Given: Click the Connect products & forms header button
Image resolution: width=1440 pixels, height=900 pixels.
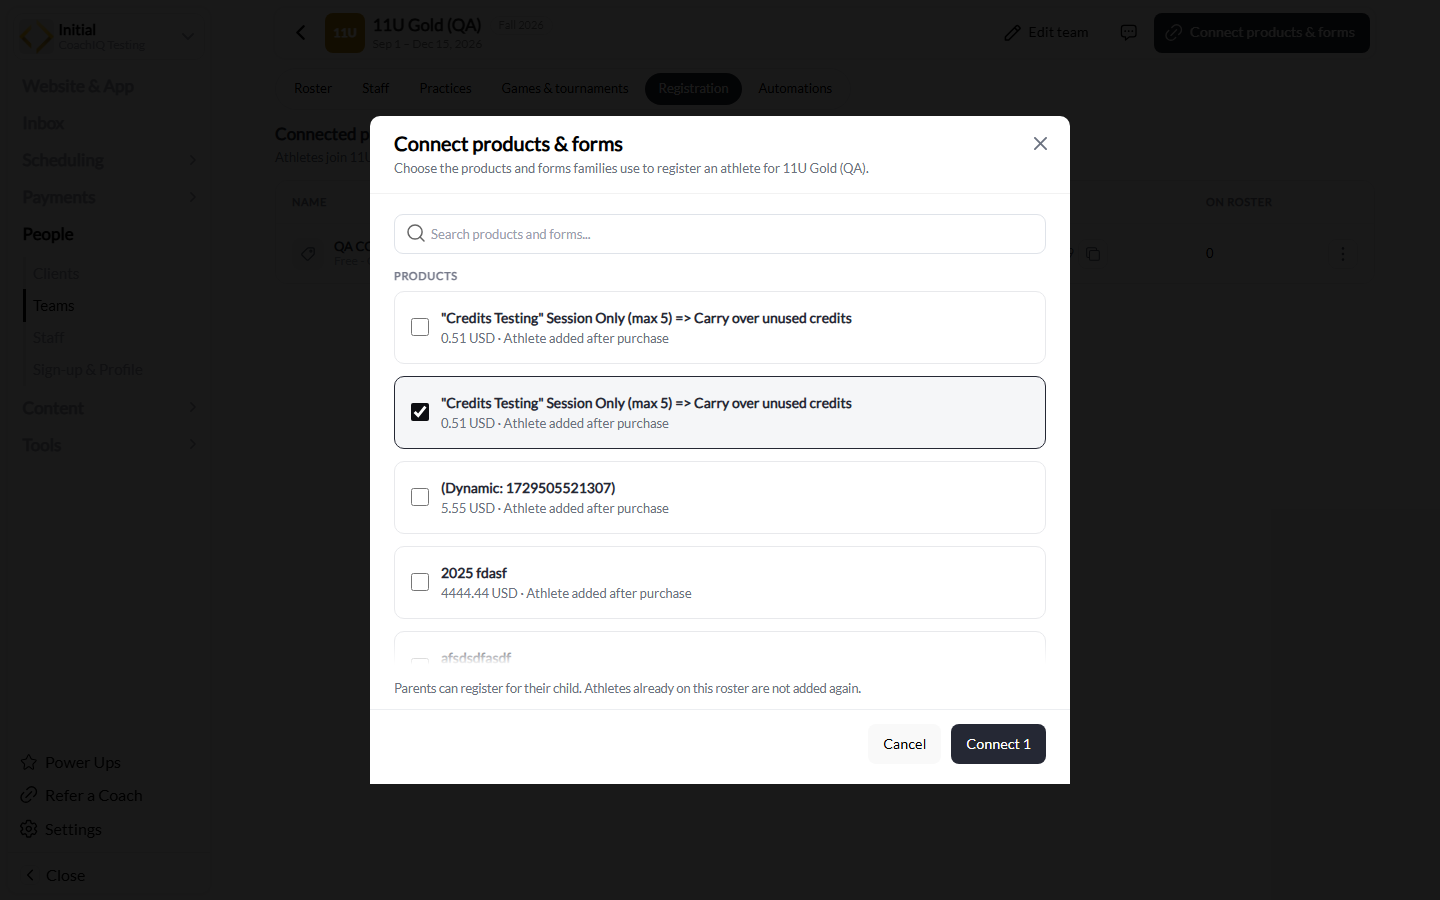Looking at the screenshot, I should click(1262, 33).
